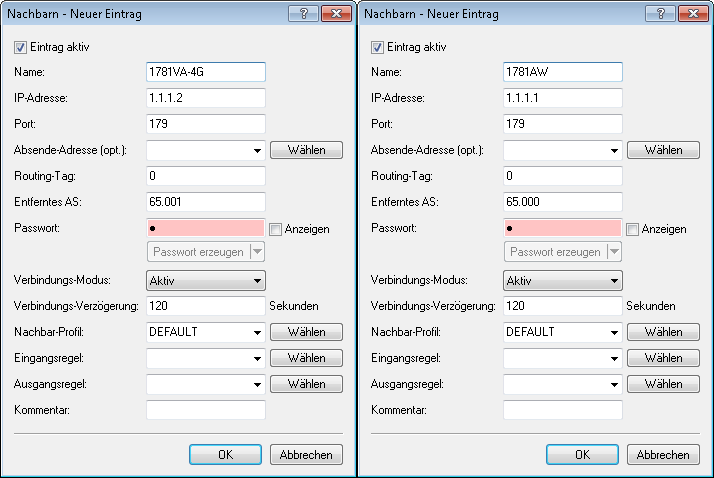Focus the pink Passwort field of the 1781AW dialog
714x478 pixels.
562,229
